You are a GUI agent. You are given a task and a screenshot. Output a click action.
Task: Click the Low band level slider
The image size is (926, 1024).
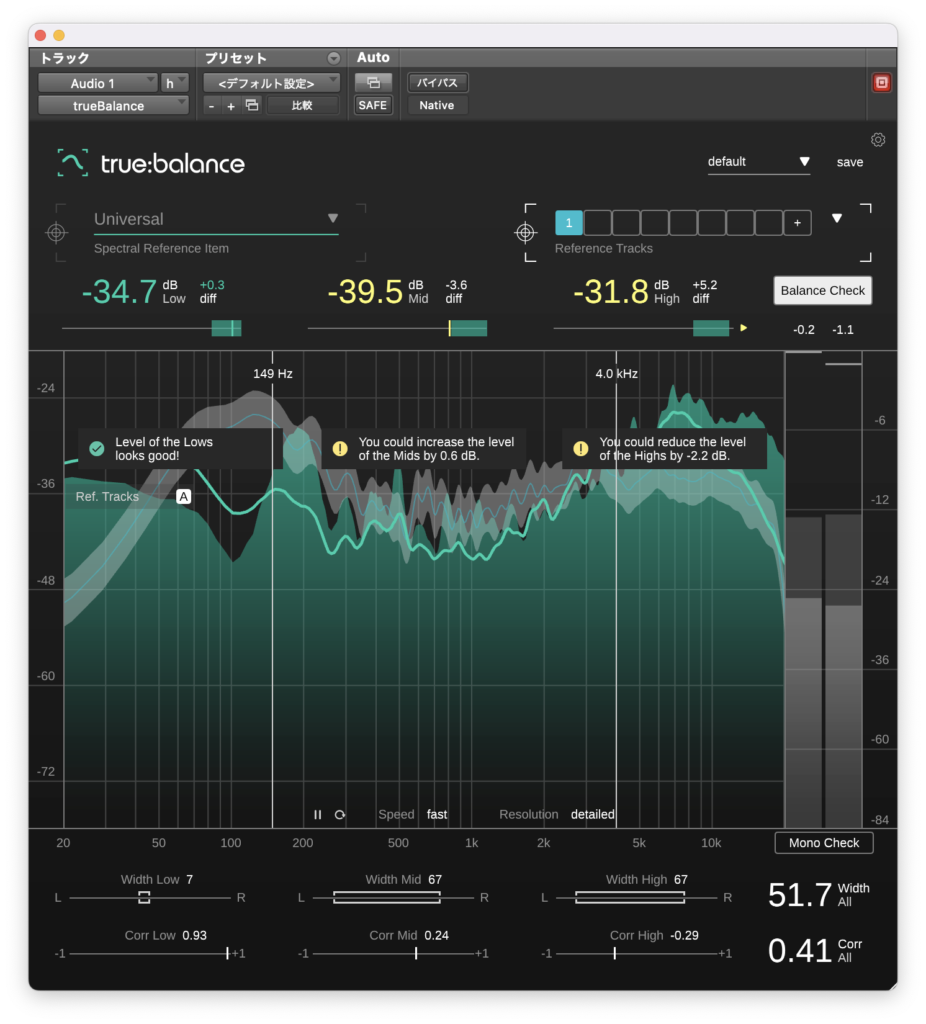(152, 328)
